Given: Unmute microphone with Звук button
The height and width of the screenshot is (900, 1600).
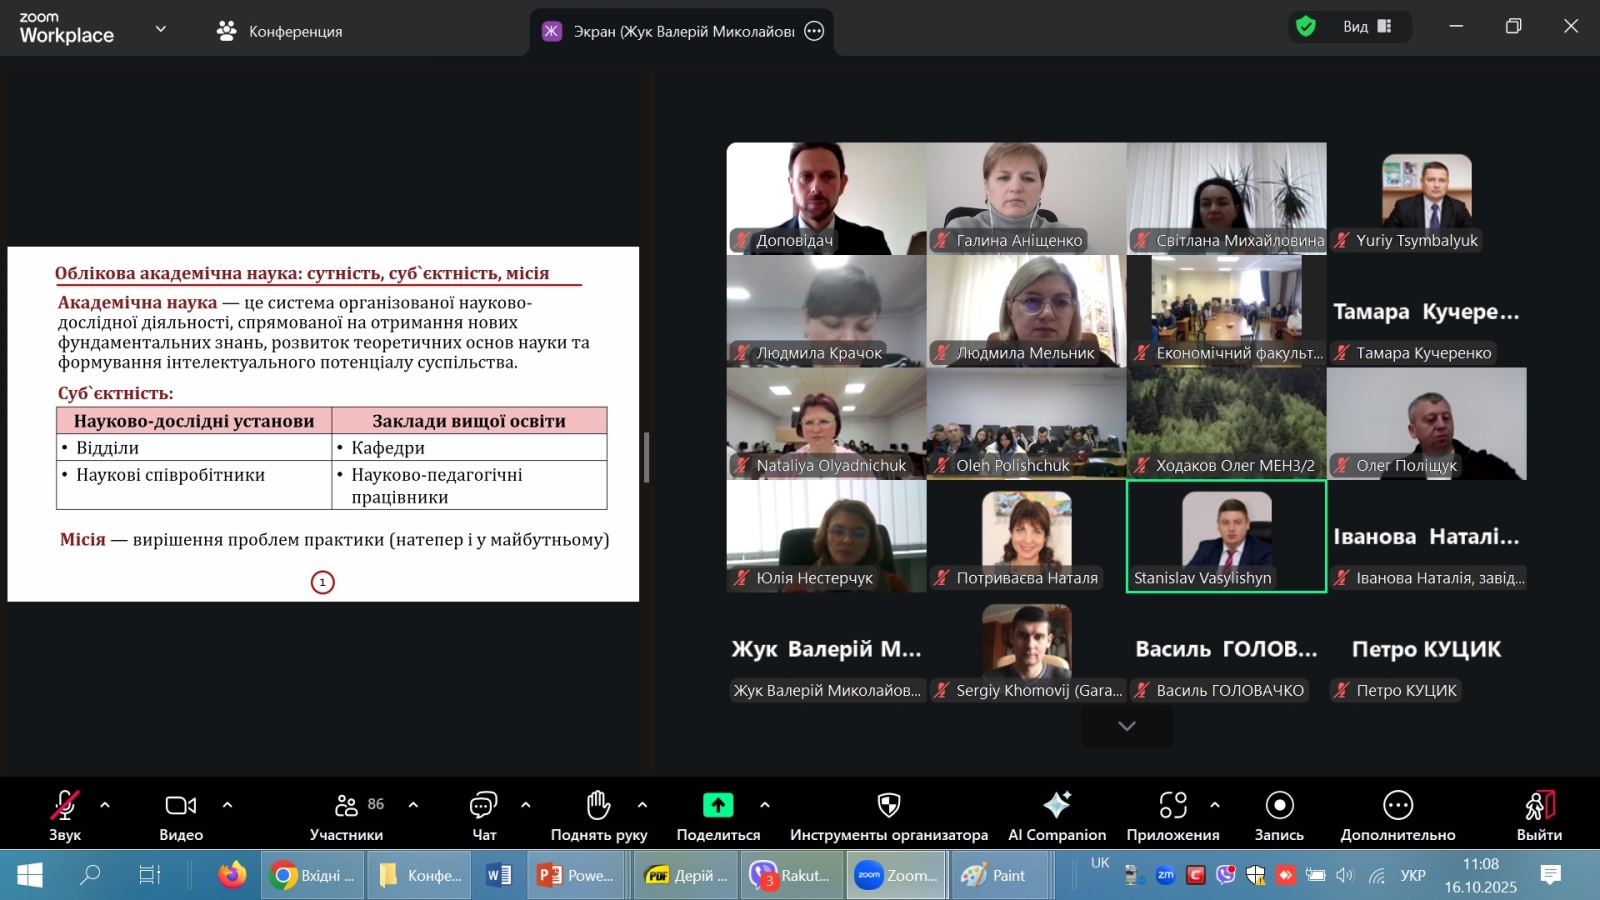Looking at the screenshot, I should click(65, 805).
